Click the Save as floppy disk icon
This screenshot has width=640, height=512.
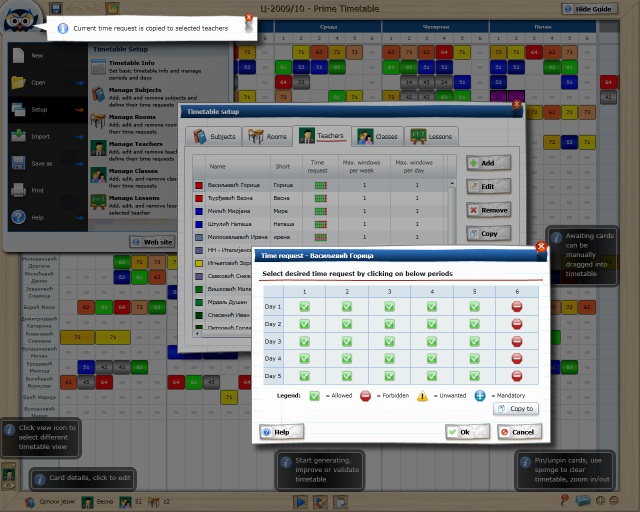17,163
